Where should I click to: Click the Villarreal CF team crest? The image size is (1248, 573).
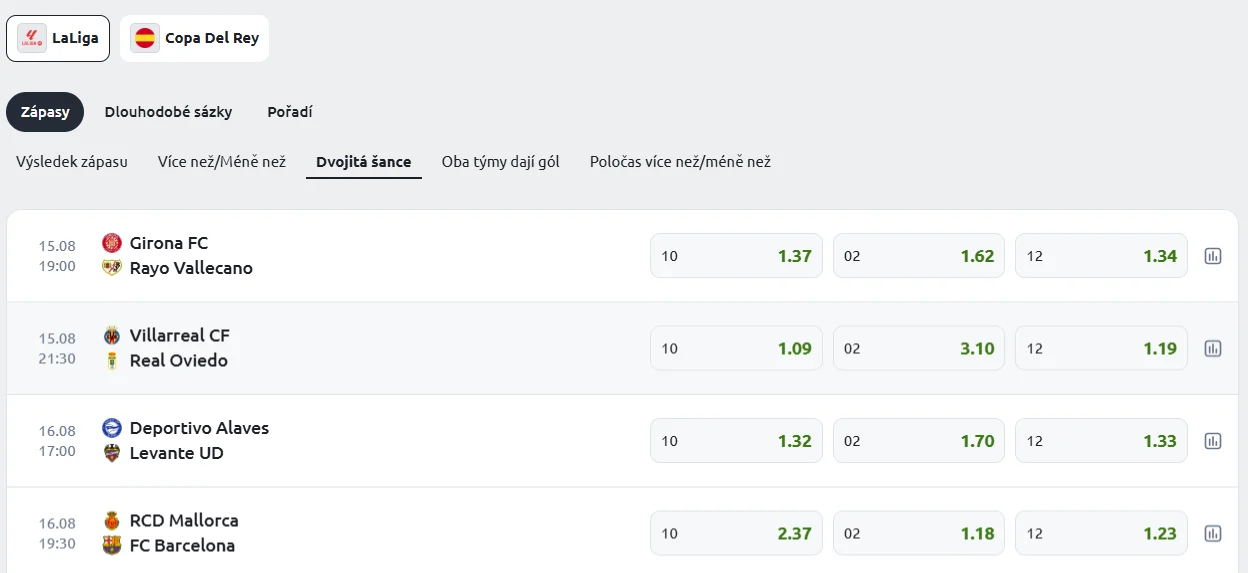tap(112, 335)
